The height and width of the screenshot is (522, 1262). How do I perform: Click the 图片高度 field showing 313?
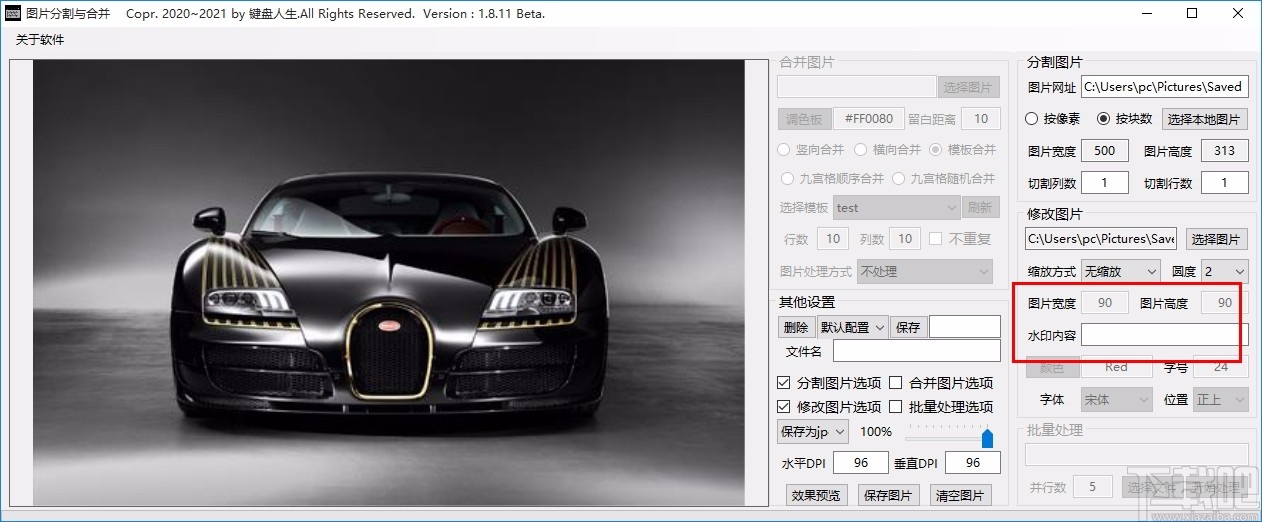(x=1225, y=151)
